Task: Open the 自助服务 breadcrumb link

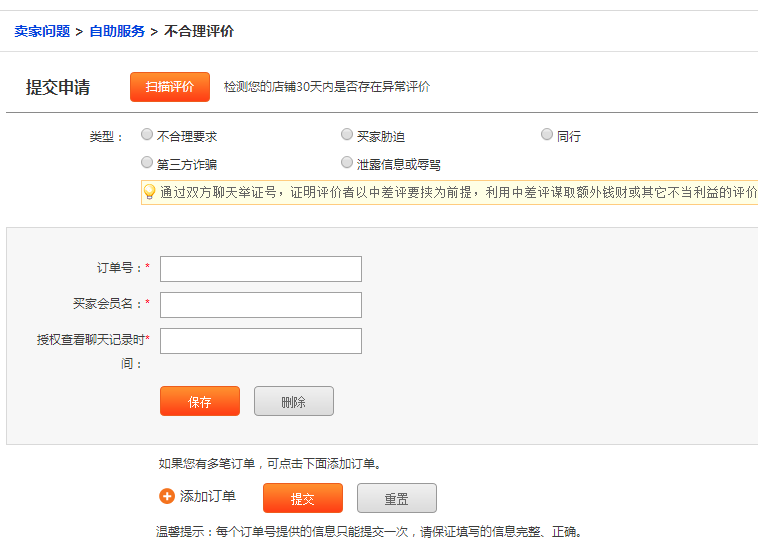Action: coord(117,31)
